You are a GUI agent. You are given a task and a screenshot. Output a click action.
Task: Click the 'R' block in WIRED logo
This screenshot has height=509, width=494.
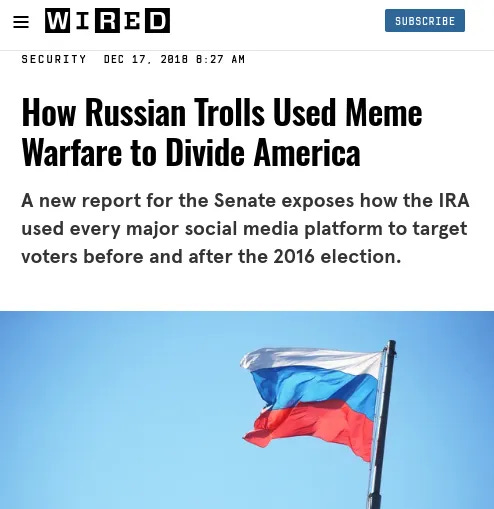pyautogui.click(x=107, y=21)
